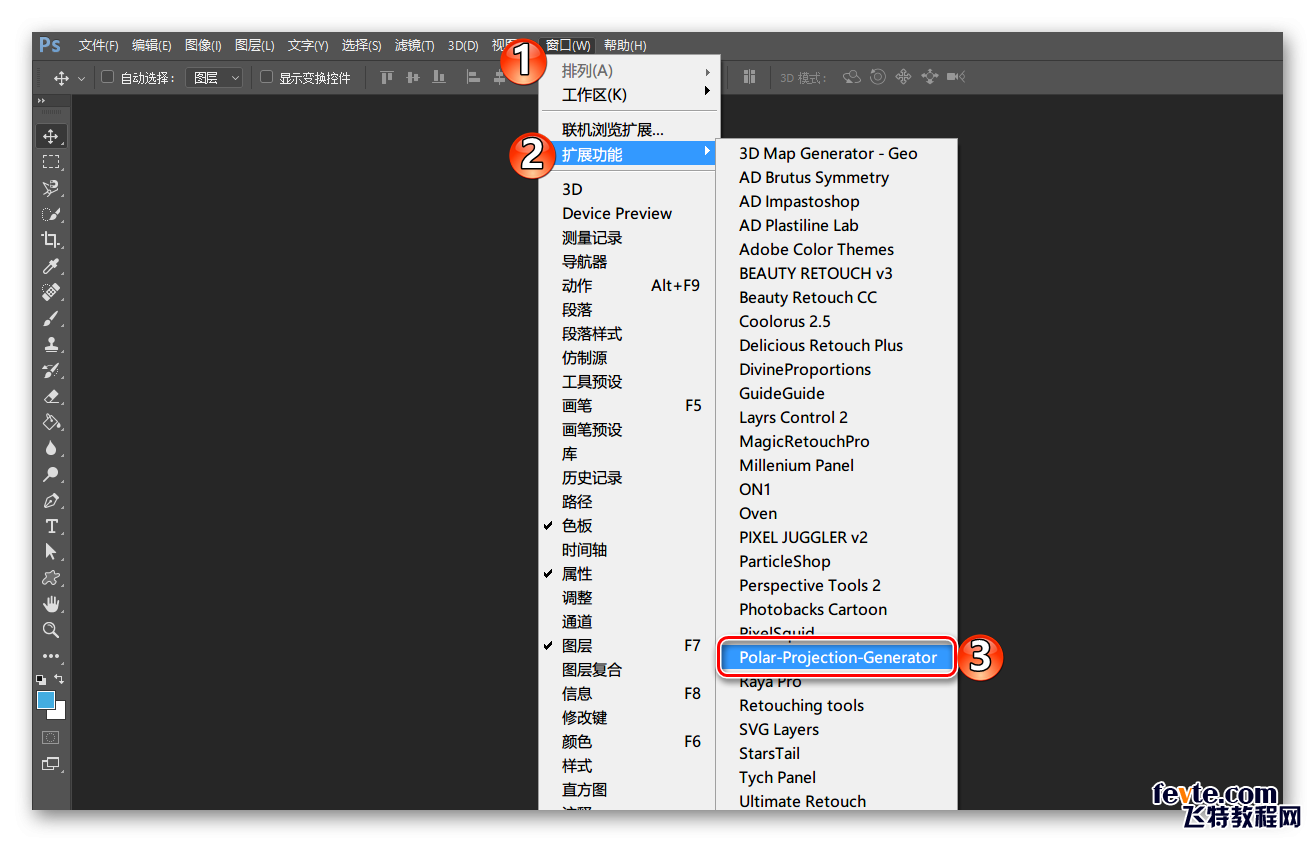
Task: Choose the Eyedropper tool
Action: coord(51,265)
